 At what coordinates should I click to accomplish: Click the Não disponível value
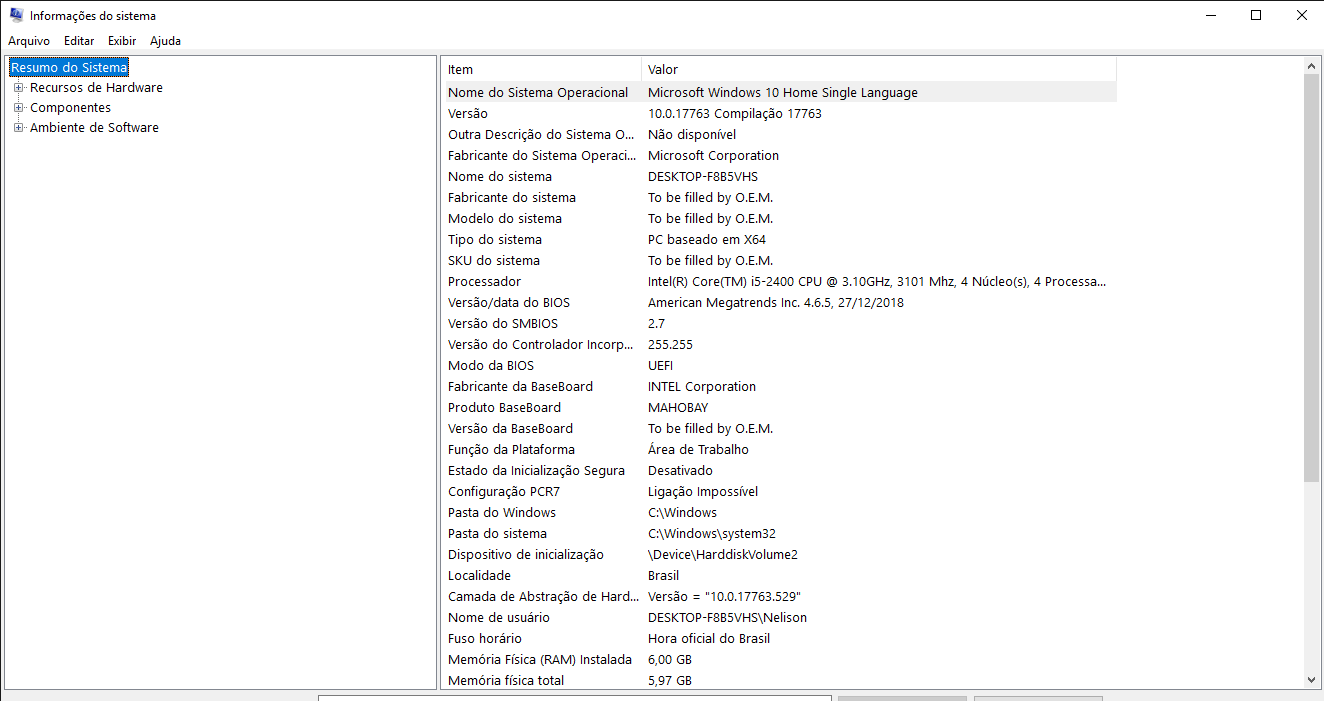692,134
